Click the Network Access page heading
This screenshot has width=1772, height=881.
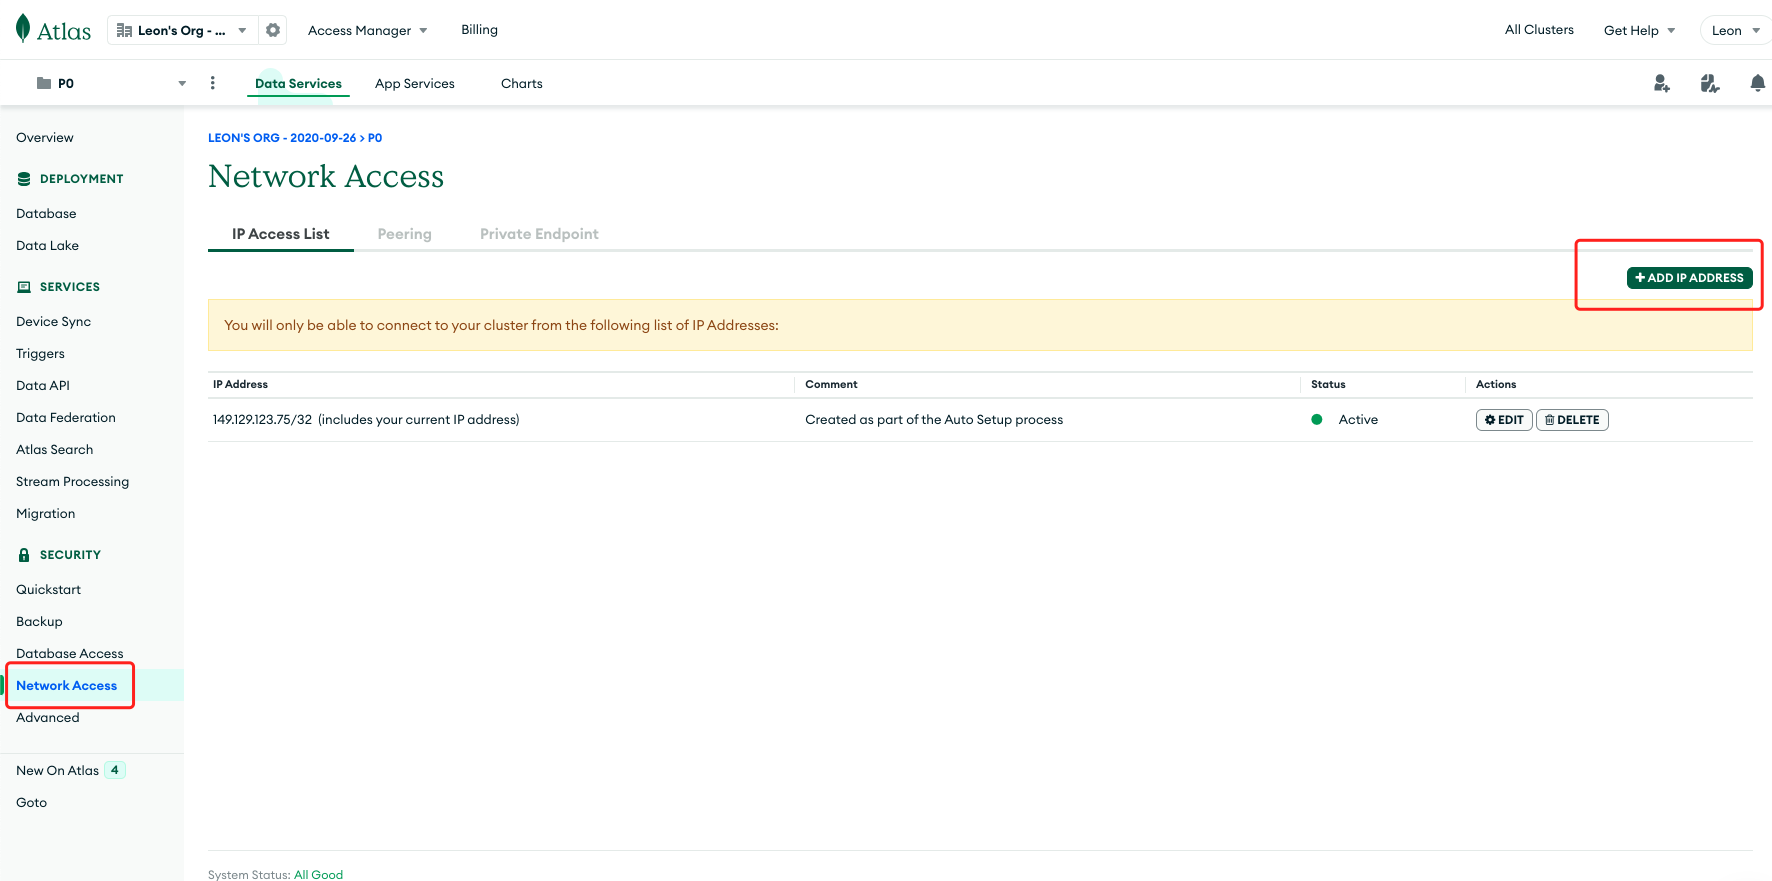(326, 177)
